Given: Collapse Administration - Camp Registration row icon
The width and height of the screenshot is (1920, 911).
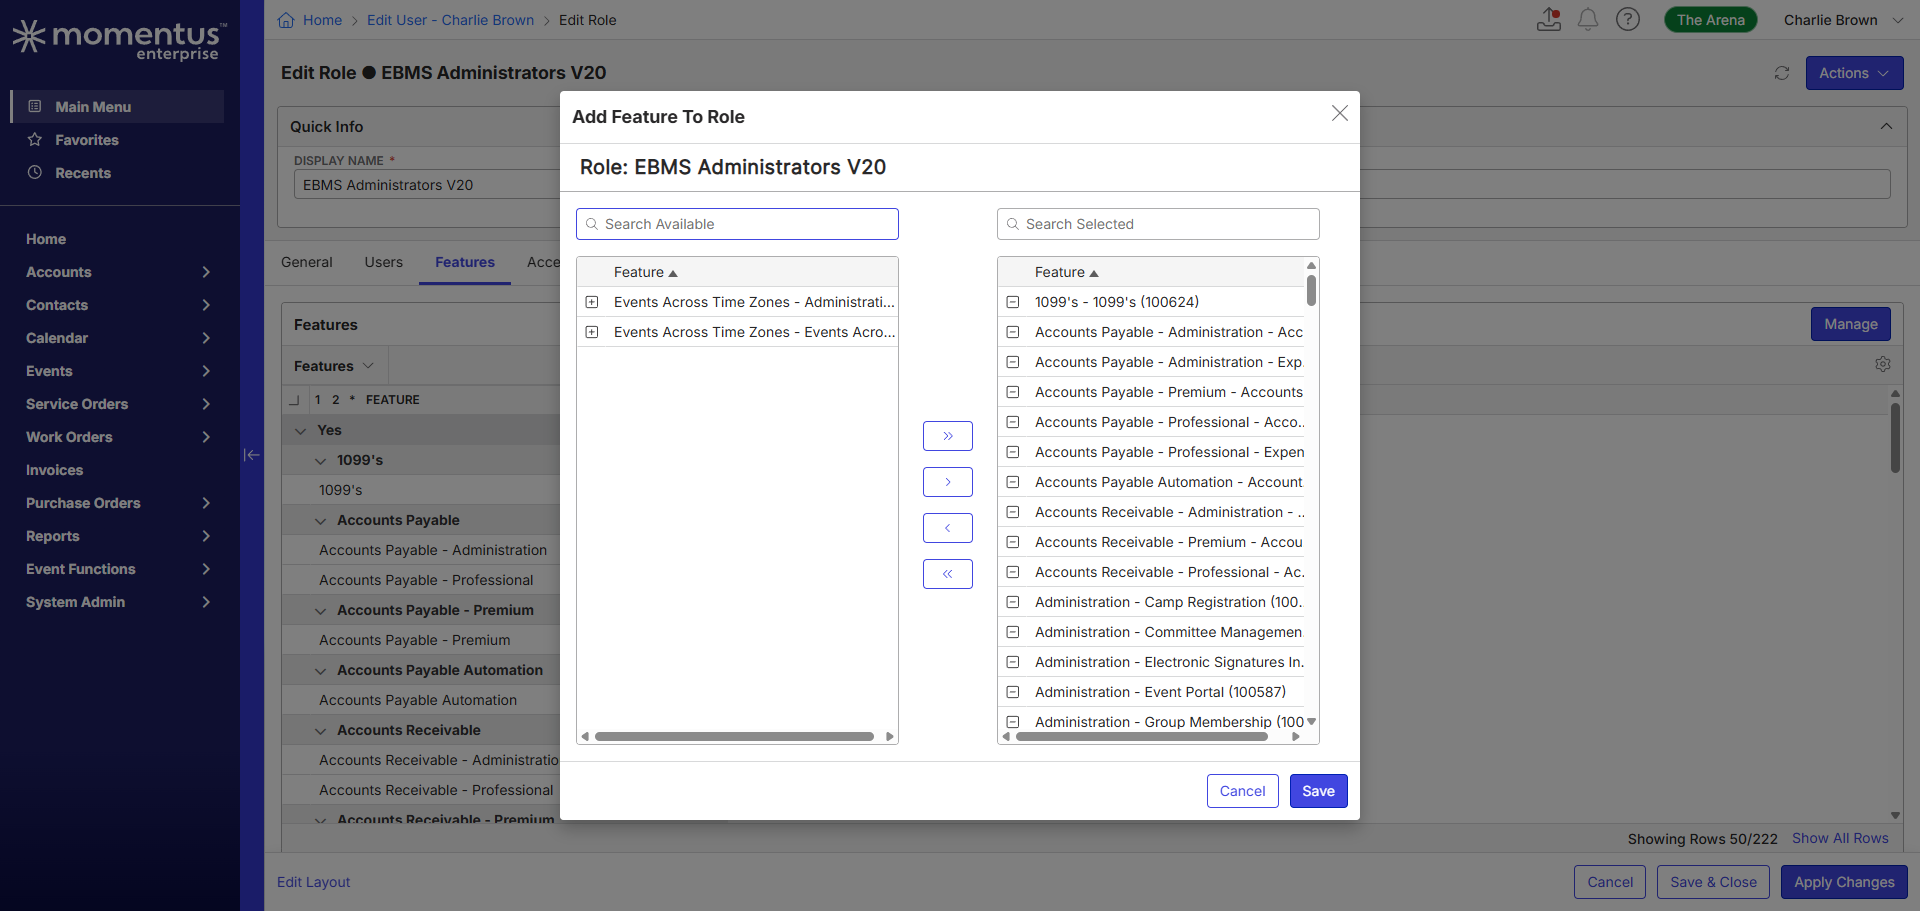Looking at the screenshot, I should pyautogui.click(x=1013, y=602).
